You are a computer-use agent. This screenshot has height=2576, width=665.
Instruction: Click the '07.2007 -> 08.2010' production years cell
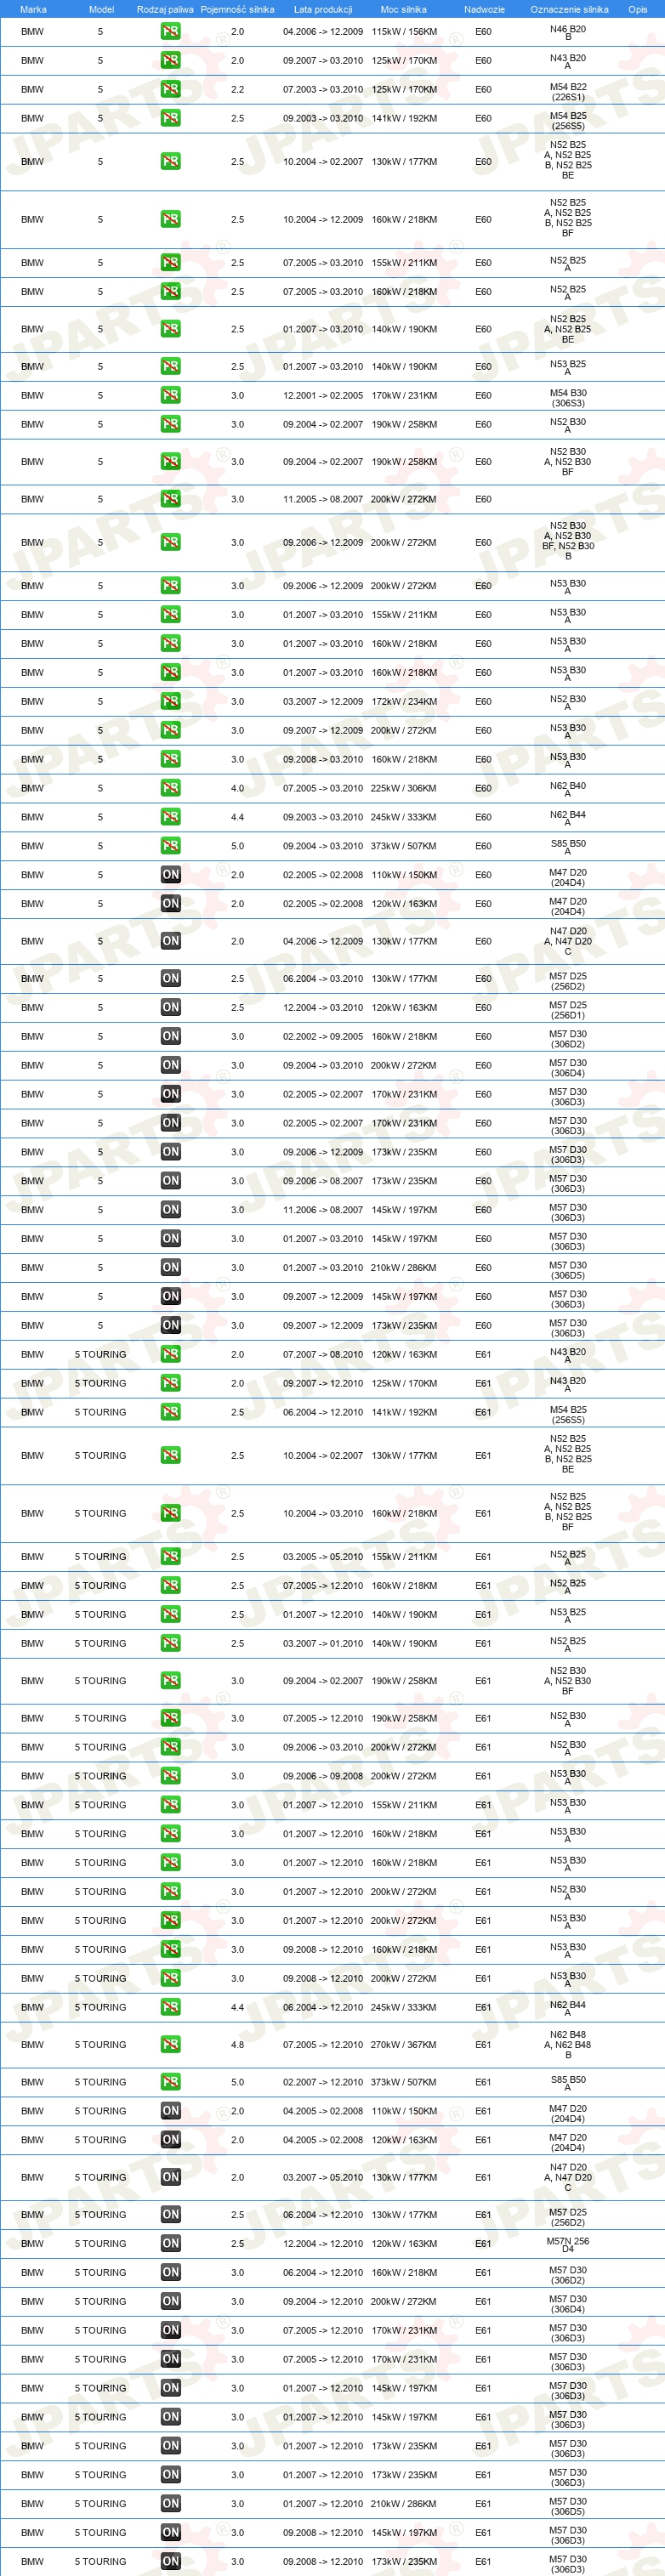(x=323, y=1354)
